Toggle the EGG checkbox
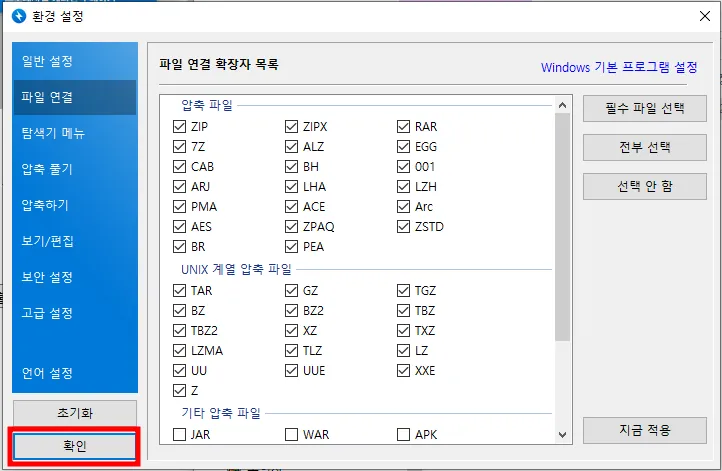The height and width of the screenshot is (471, 722). pos(403,146)
